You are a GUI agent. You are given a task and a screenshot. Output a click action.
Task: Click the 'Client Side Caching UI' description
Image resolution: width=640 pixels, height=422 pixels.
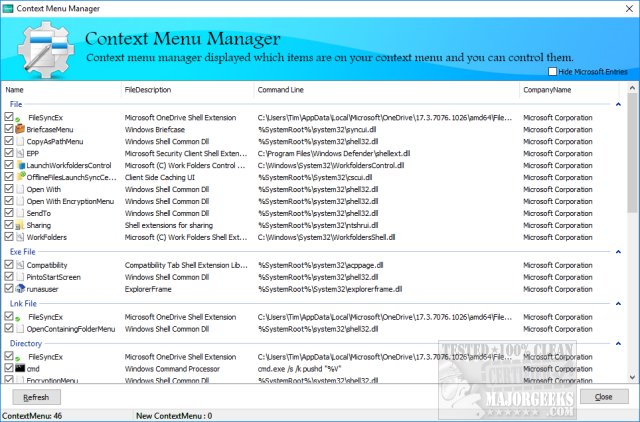coord(160,177)
